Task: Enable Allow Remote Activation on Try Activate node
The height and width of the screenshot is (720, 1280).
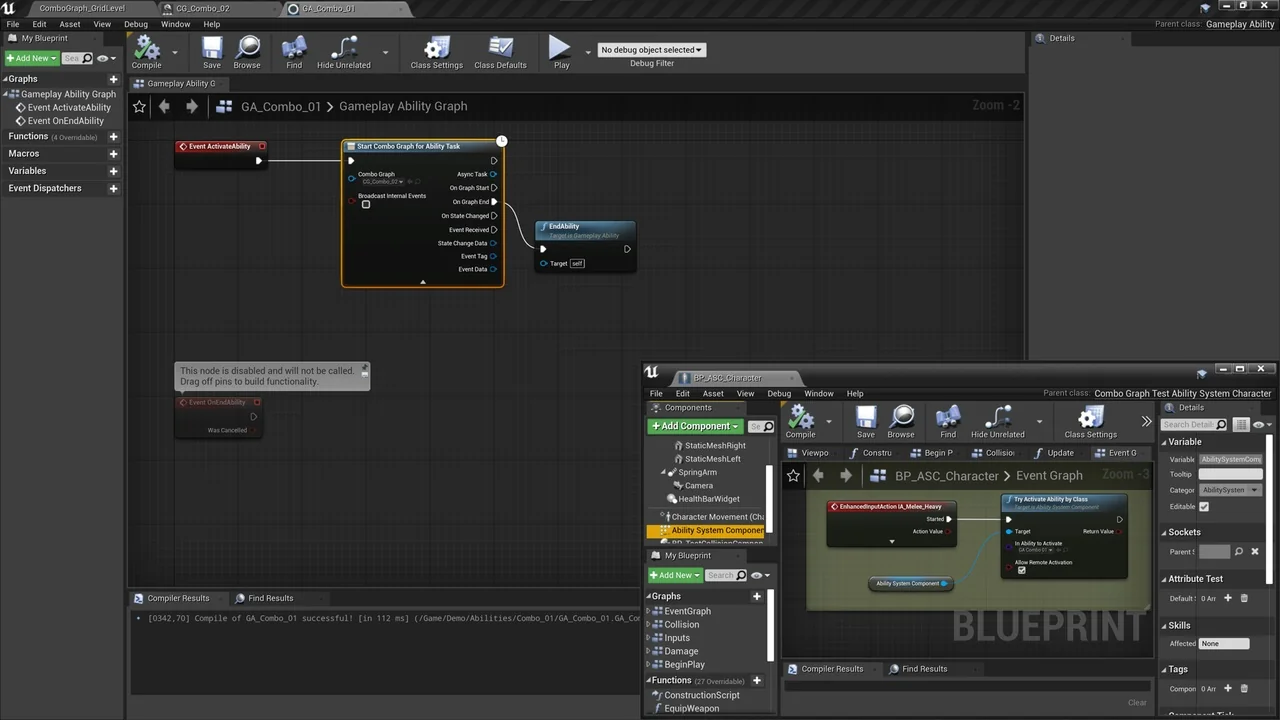Action: coord(1021,570)
